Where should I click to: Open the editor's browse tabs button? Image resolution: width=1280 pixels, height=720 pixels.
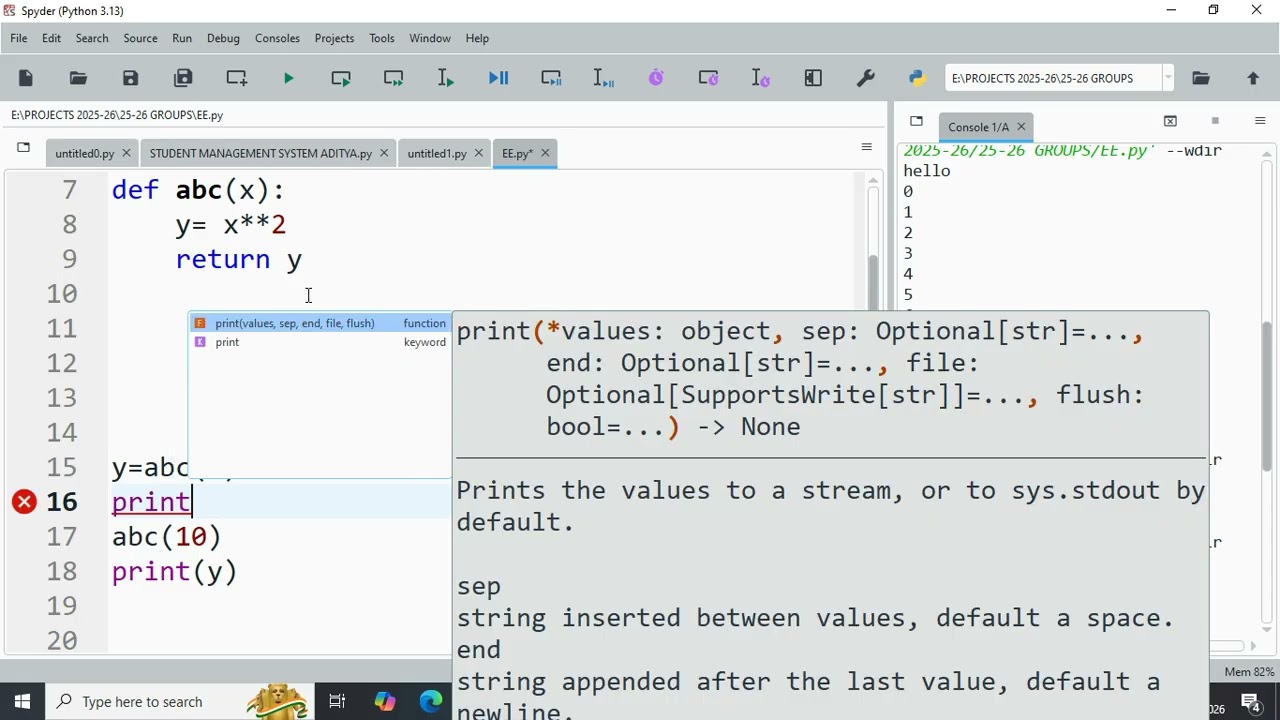pyautogui.click(x=24, y=149)
